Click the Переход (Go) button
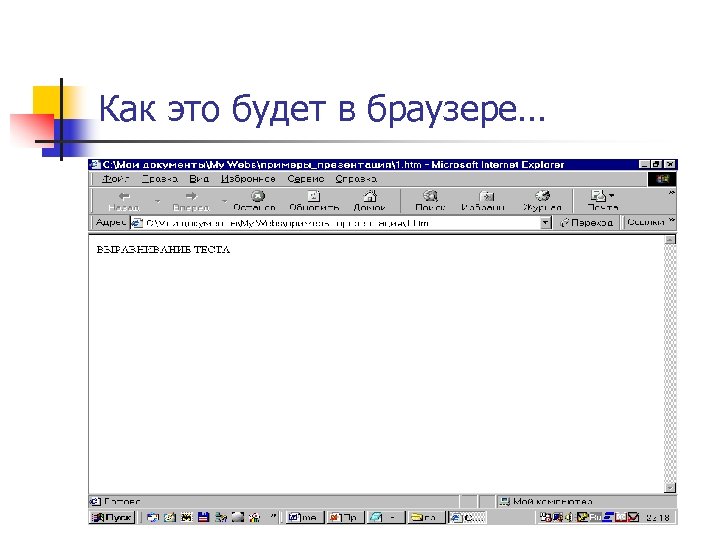 click(586, 223)
